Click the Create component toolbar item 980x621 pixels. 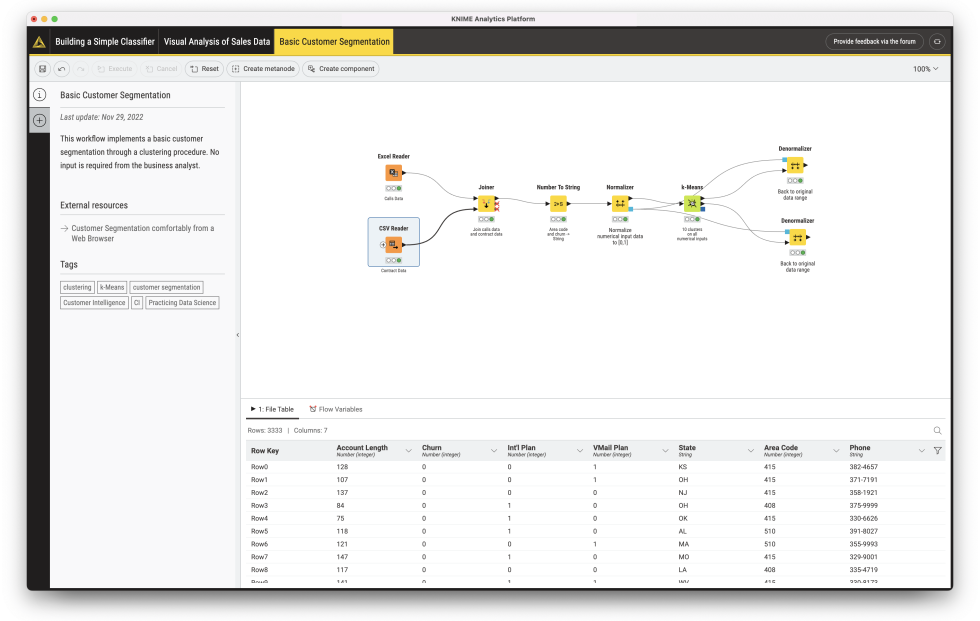coord(341,69)
